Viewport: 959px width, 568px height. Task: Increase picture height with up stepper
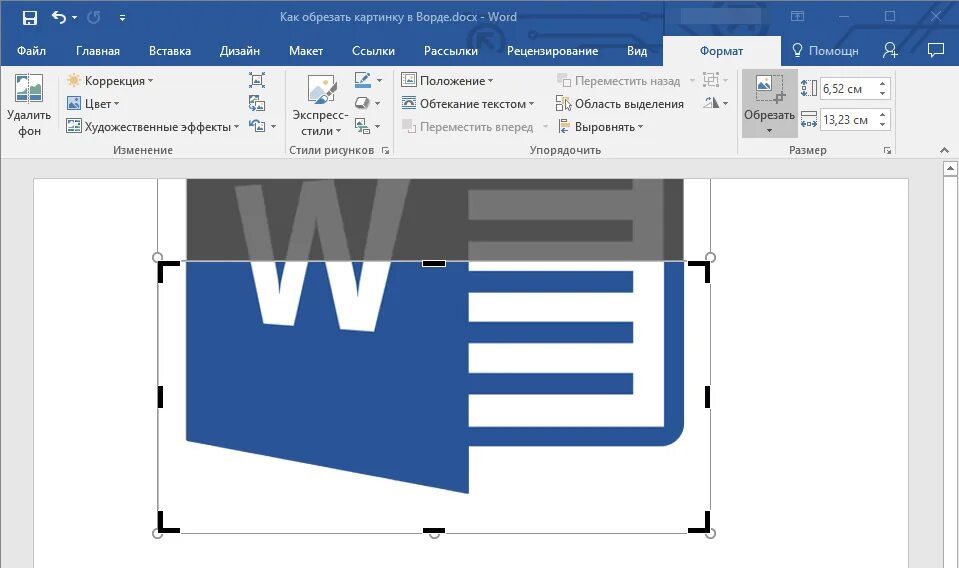(883, 84)
